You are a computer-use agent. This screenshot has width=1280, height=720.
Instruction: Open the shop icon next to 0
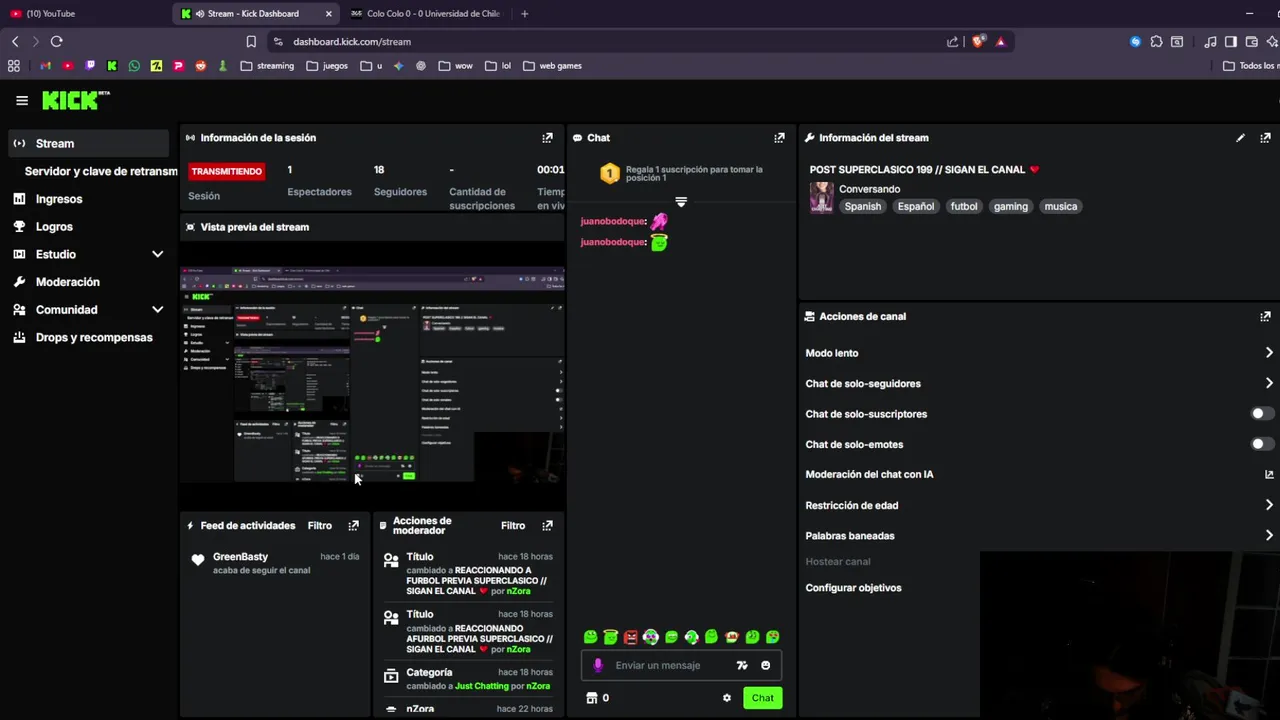[x=591, y=698]
